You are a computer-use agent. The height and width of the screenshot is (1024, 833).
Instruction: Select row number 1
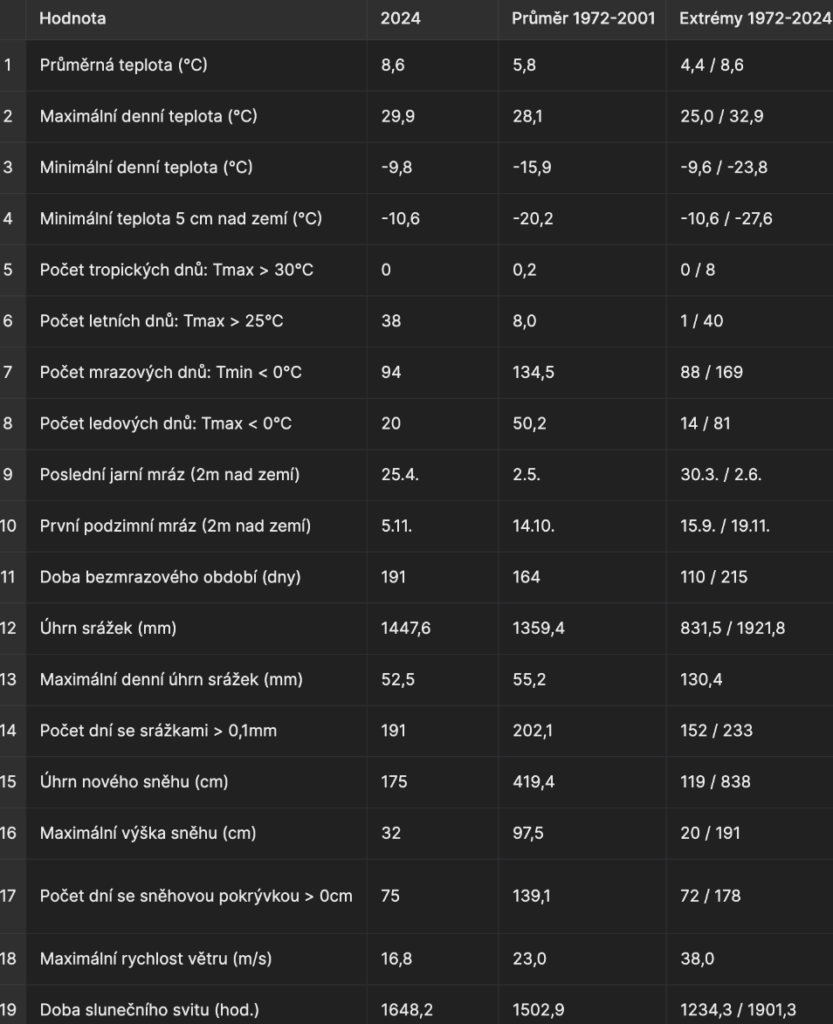[8, 65]
